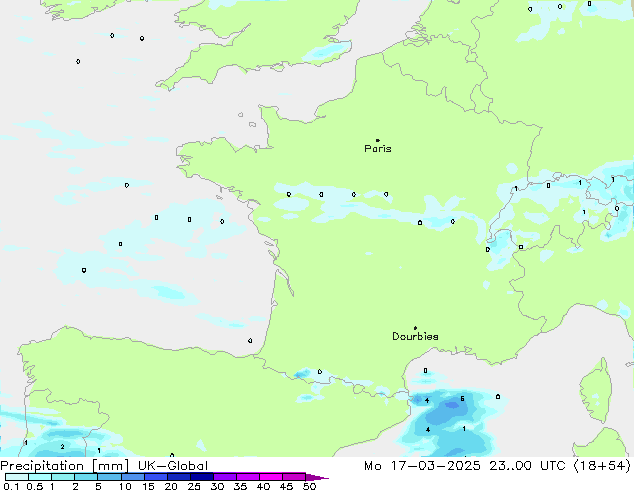Pick the 10–15 mm legend swatch

[x=132, y=477]
